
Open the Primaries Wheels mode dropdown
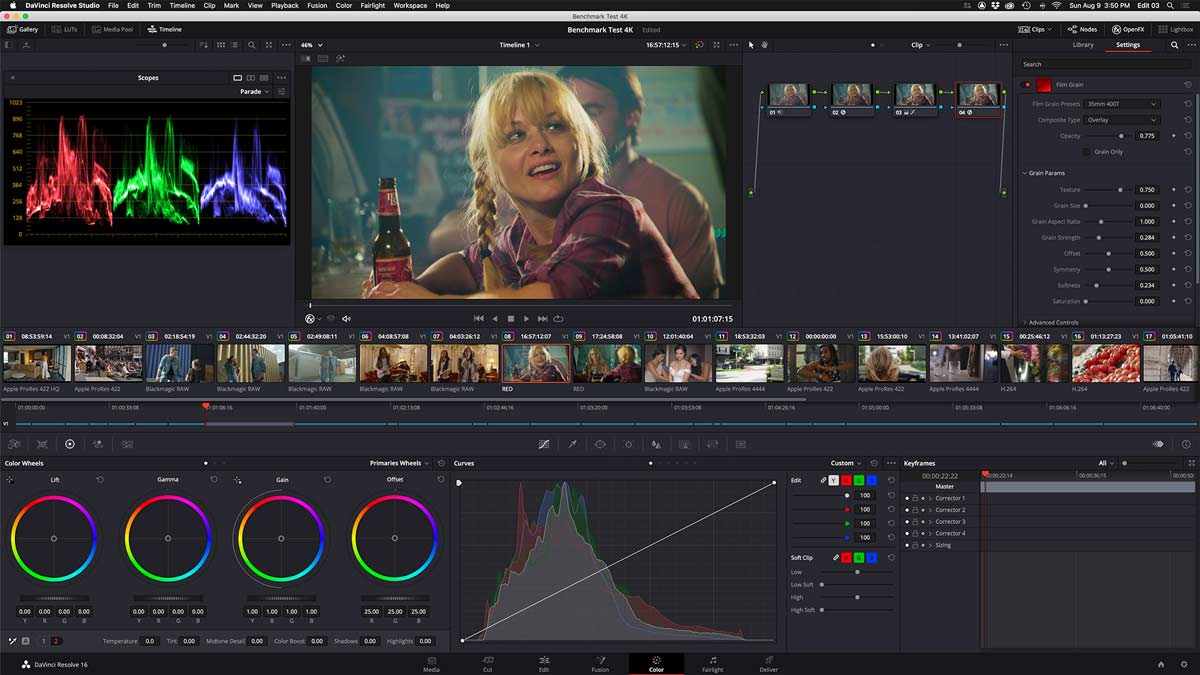[x=399, y=463]
